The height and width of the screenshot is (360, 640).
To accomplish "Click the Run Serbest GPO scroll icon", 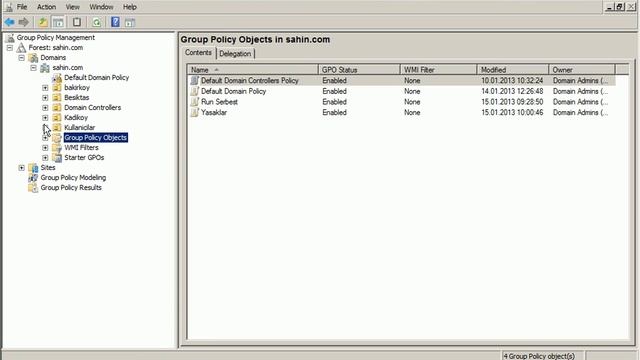I will click(195, 102).
